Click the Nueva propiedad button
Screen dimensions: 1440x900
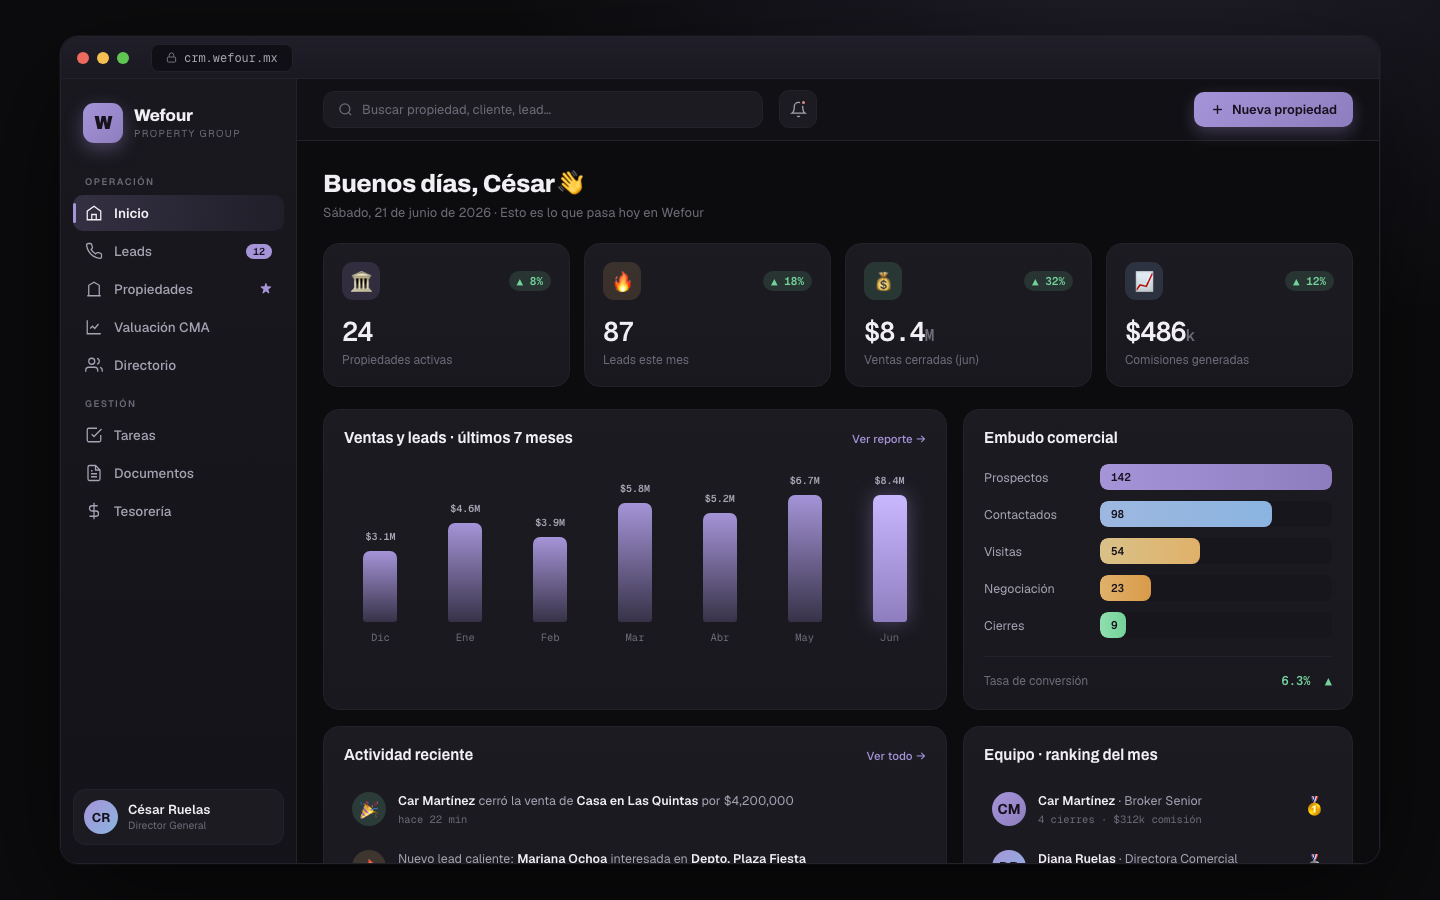pos(1273,110)
